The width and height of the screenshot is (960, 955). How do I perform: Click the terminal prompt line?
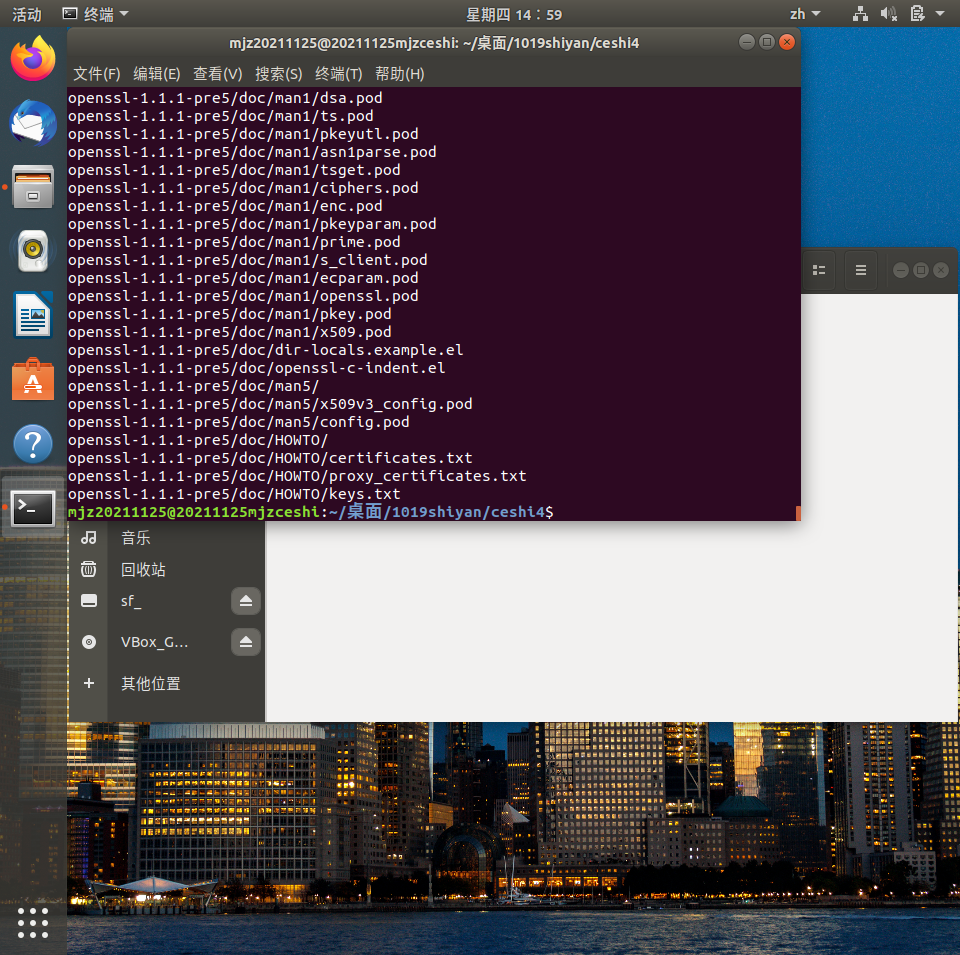pos(310,512)
